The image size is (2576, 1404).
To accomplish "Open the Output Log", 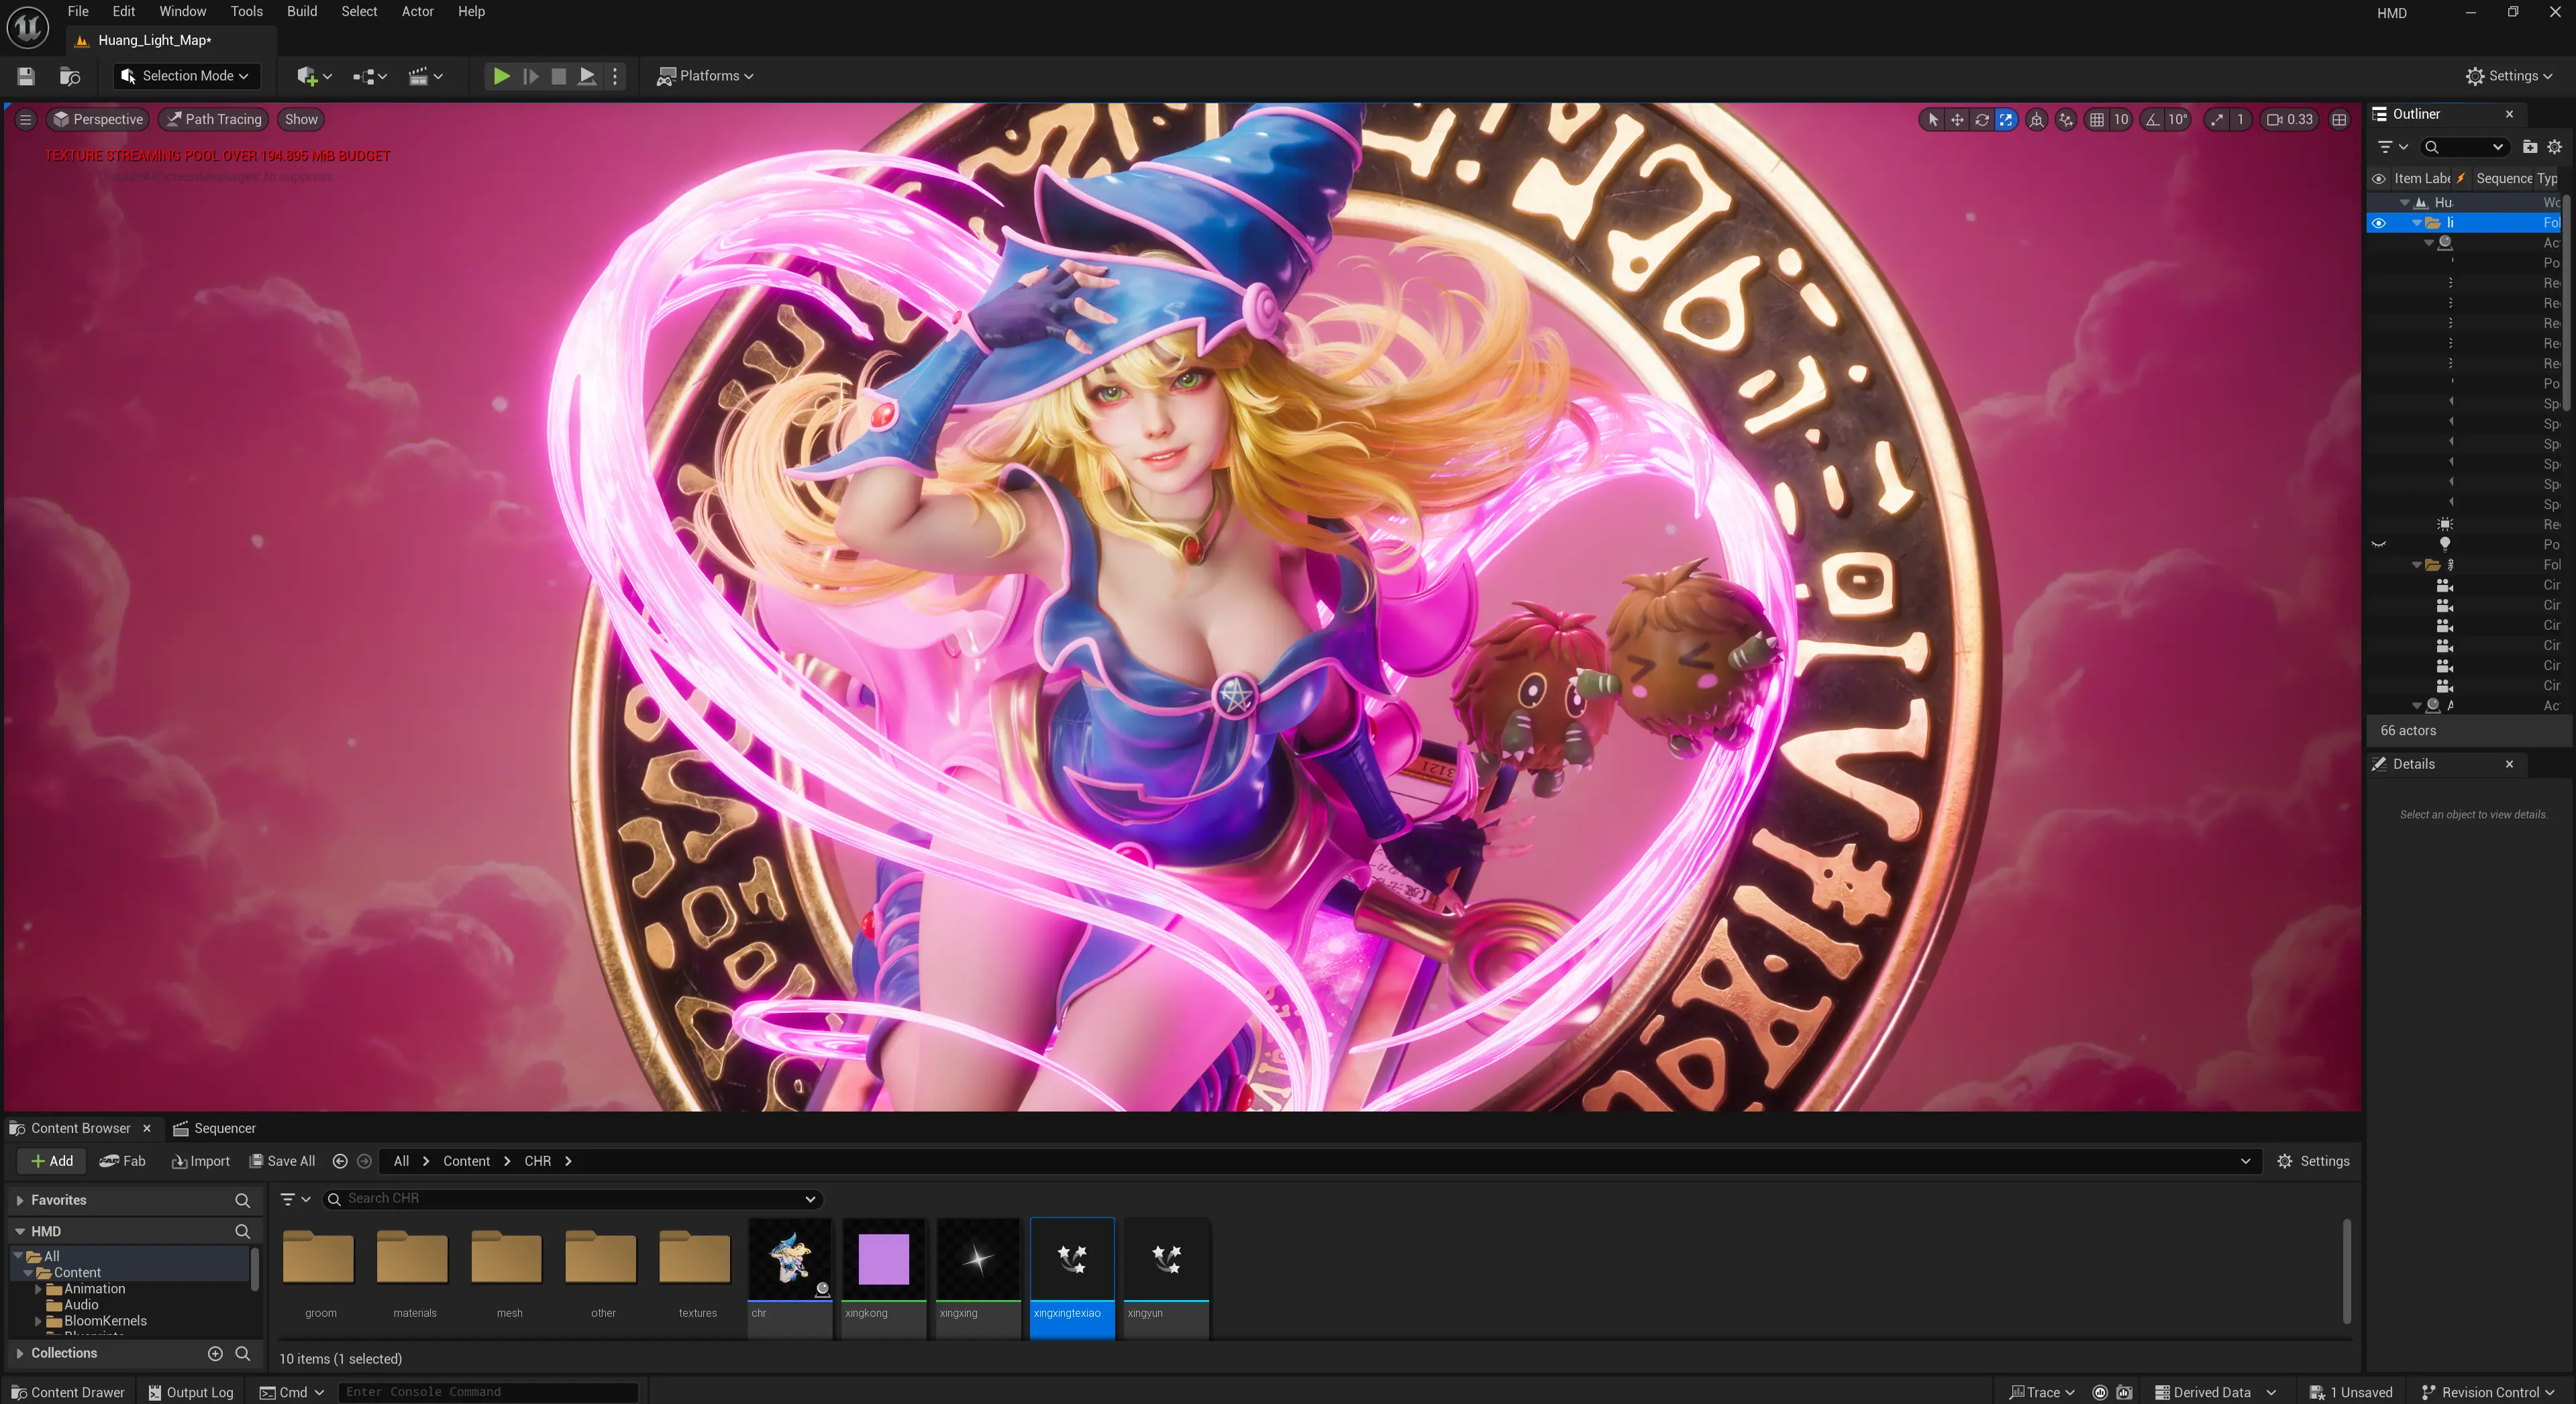I will click(190, 1392).
